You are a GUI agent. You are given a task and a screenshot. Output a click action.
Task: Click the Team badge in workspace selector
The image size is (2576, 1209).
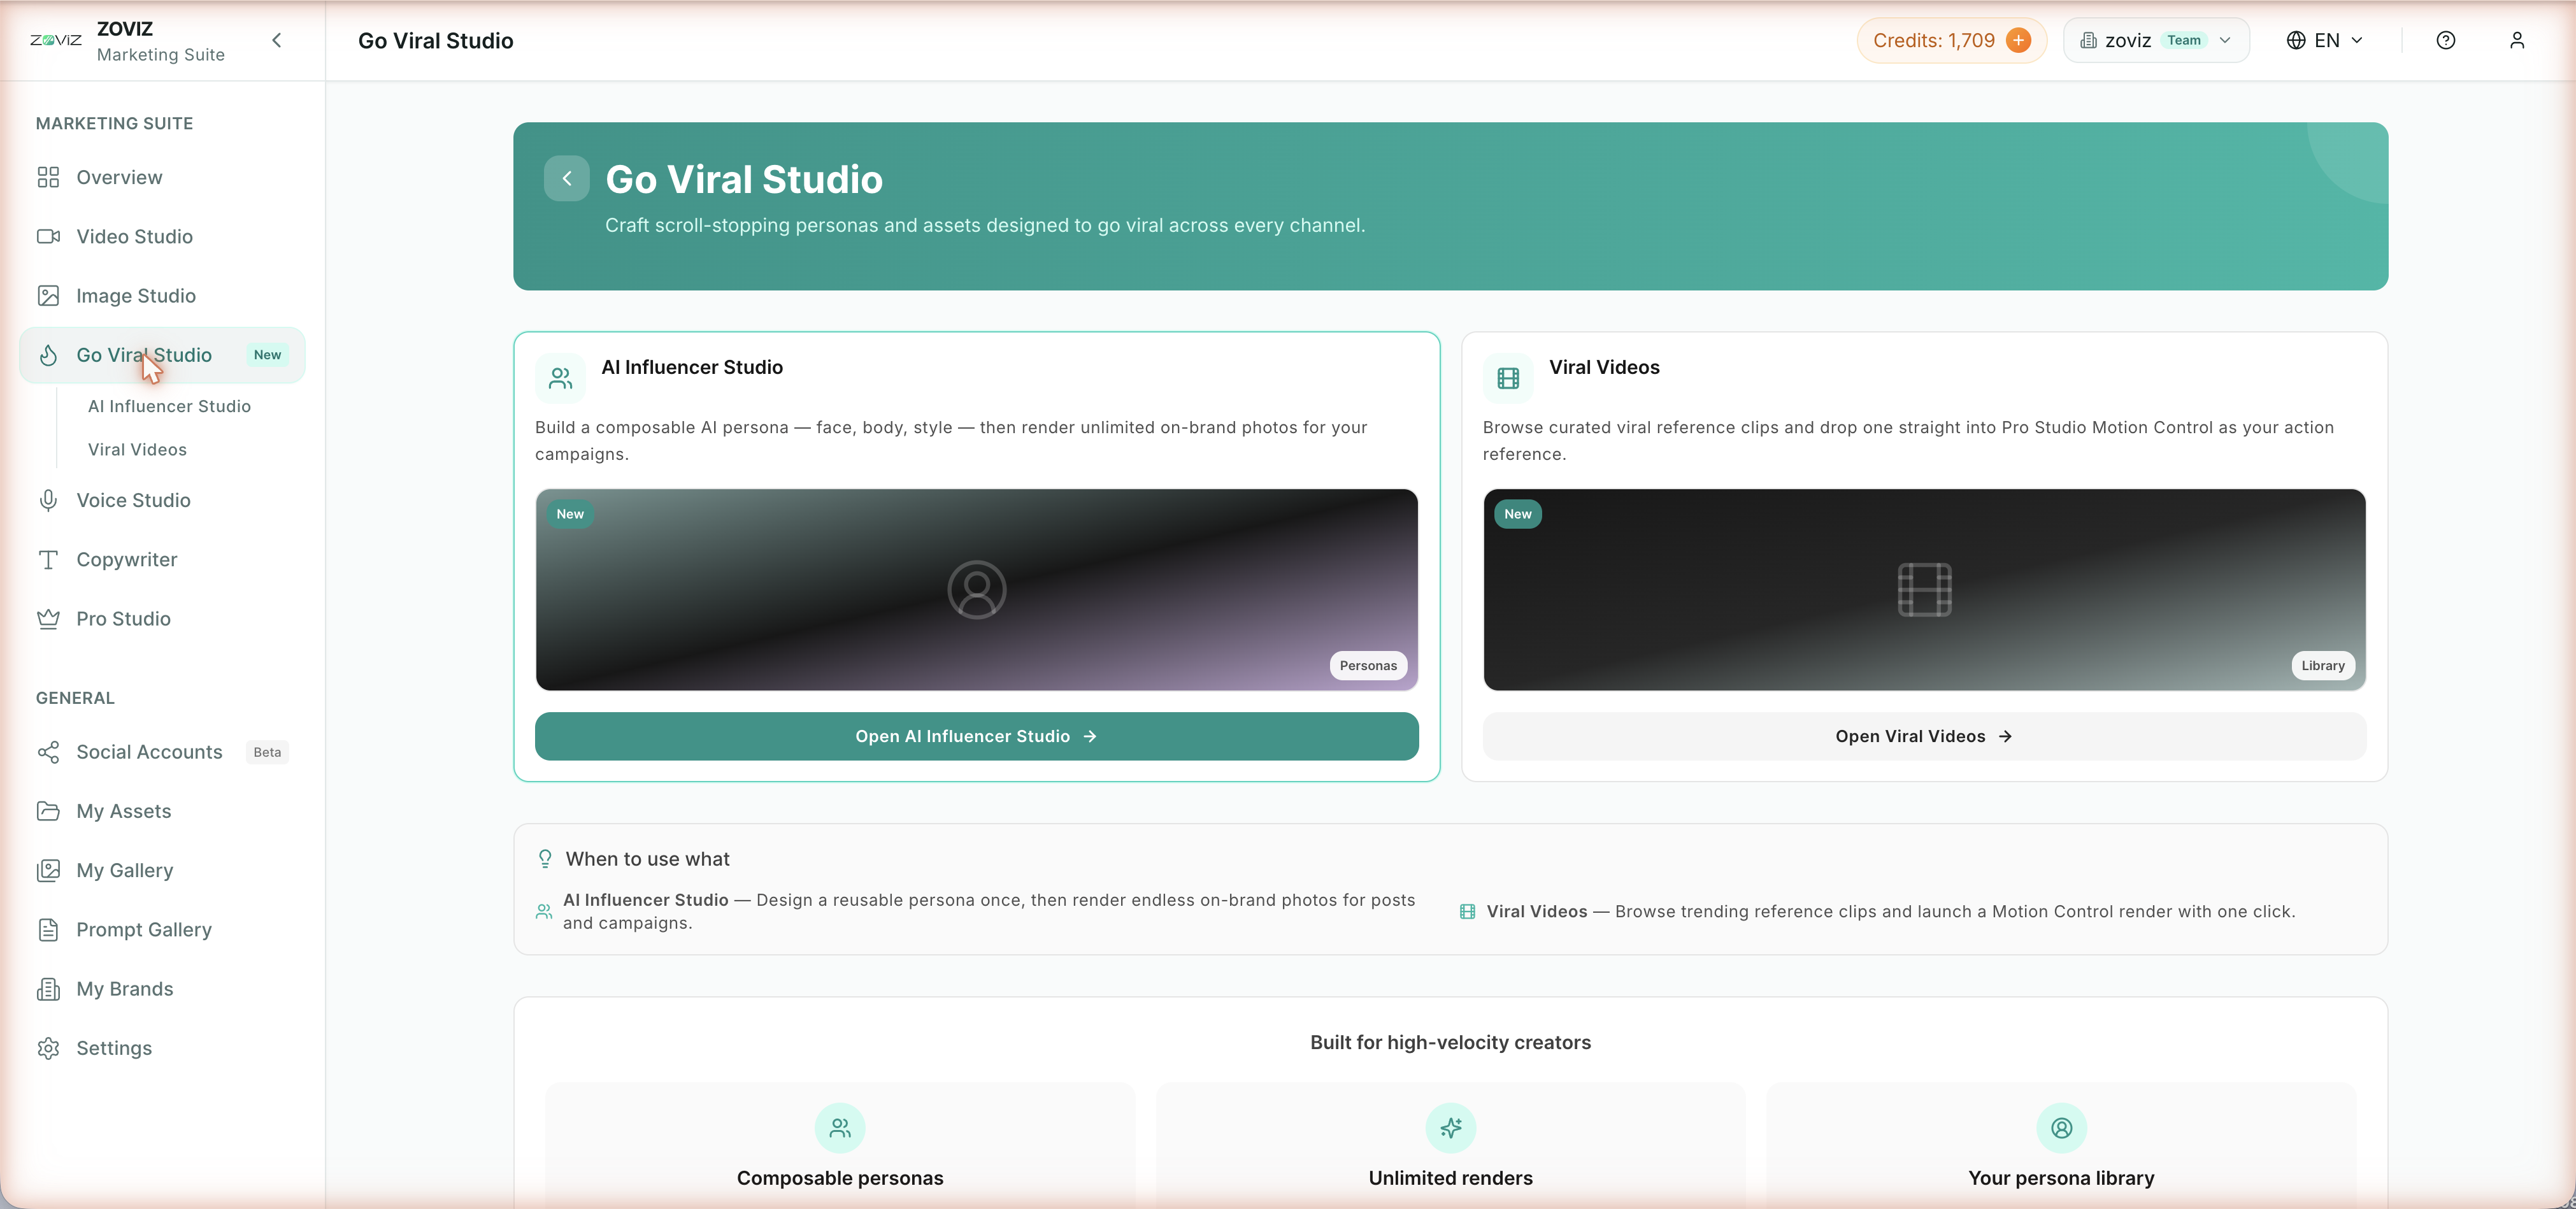tap(2184, 40)
